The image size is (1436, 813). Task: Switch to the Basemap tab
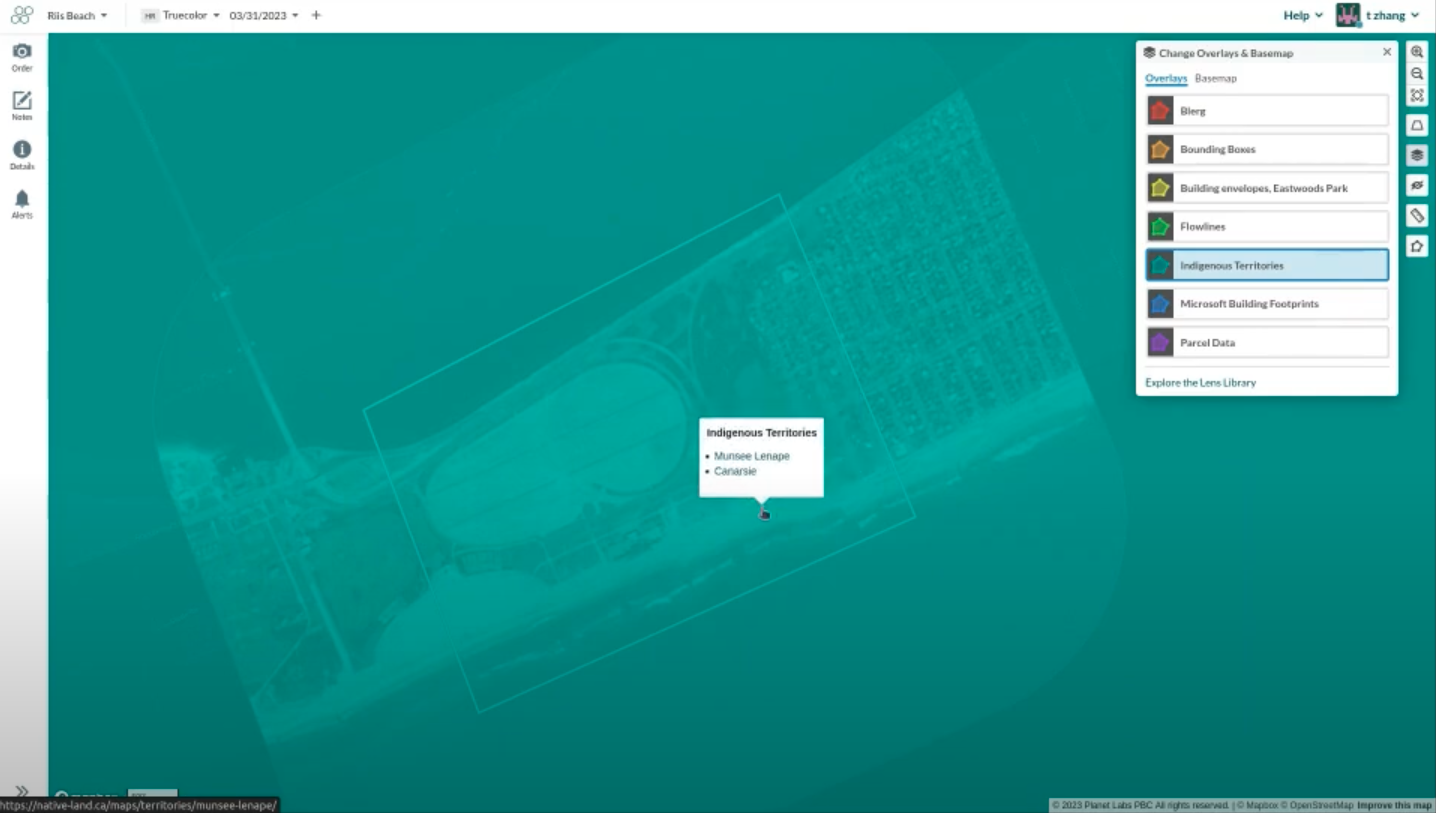click(x=1215, y=78)
